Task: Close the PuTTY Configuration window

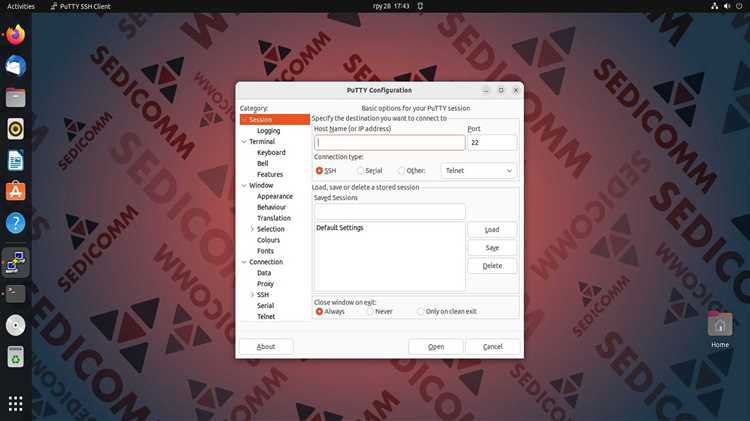Action: [x=516, y=90]
